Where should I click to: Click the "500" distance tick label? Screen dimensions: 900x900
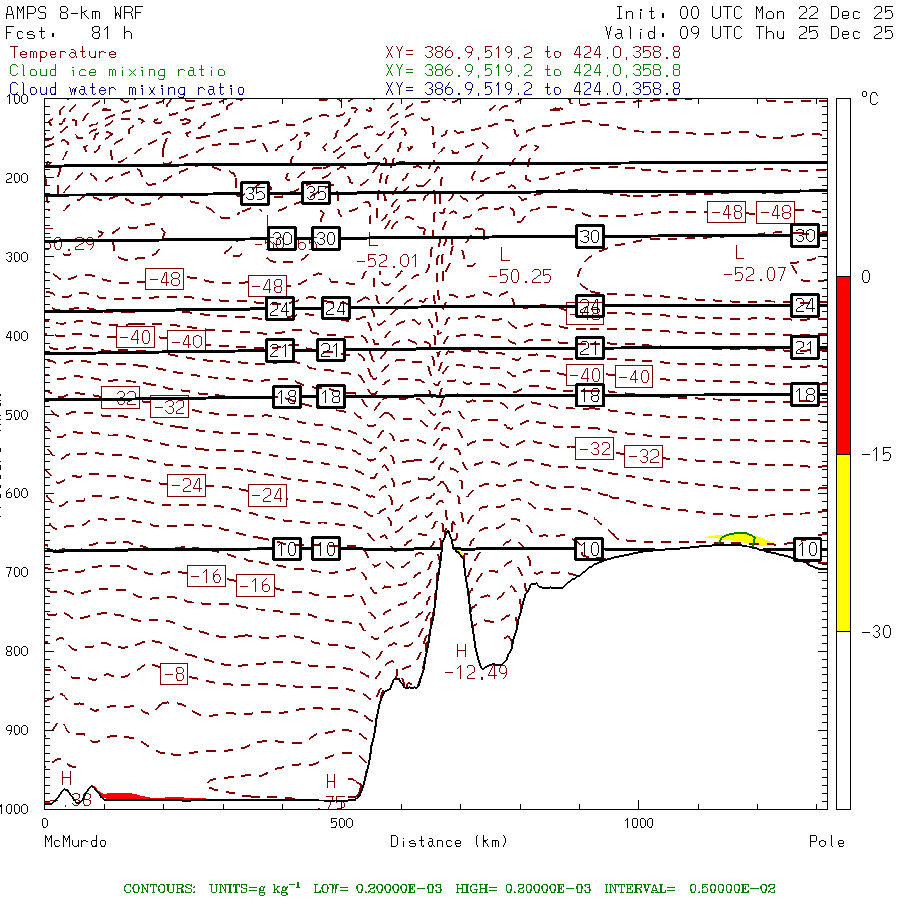[x=341, y=823]
